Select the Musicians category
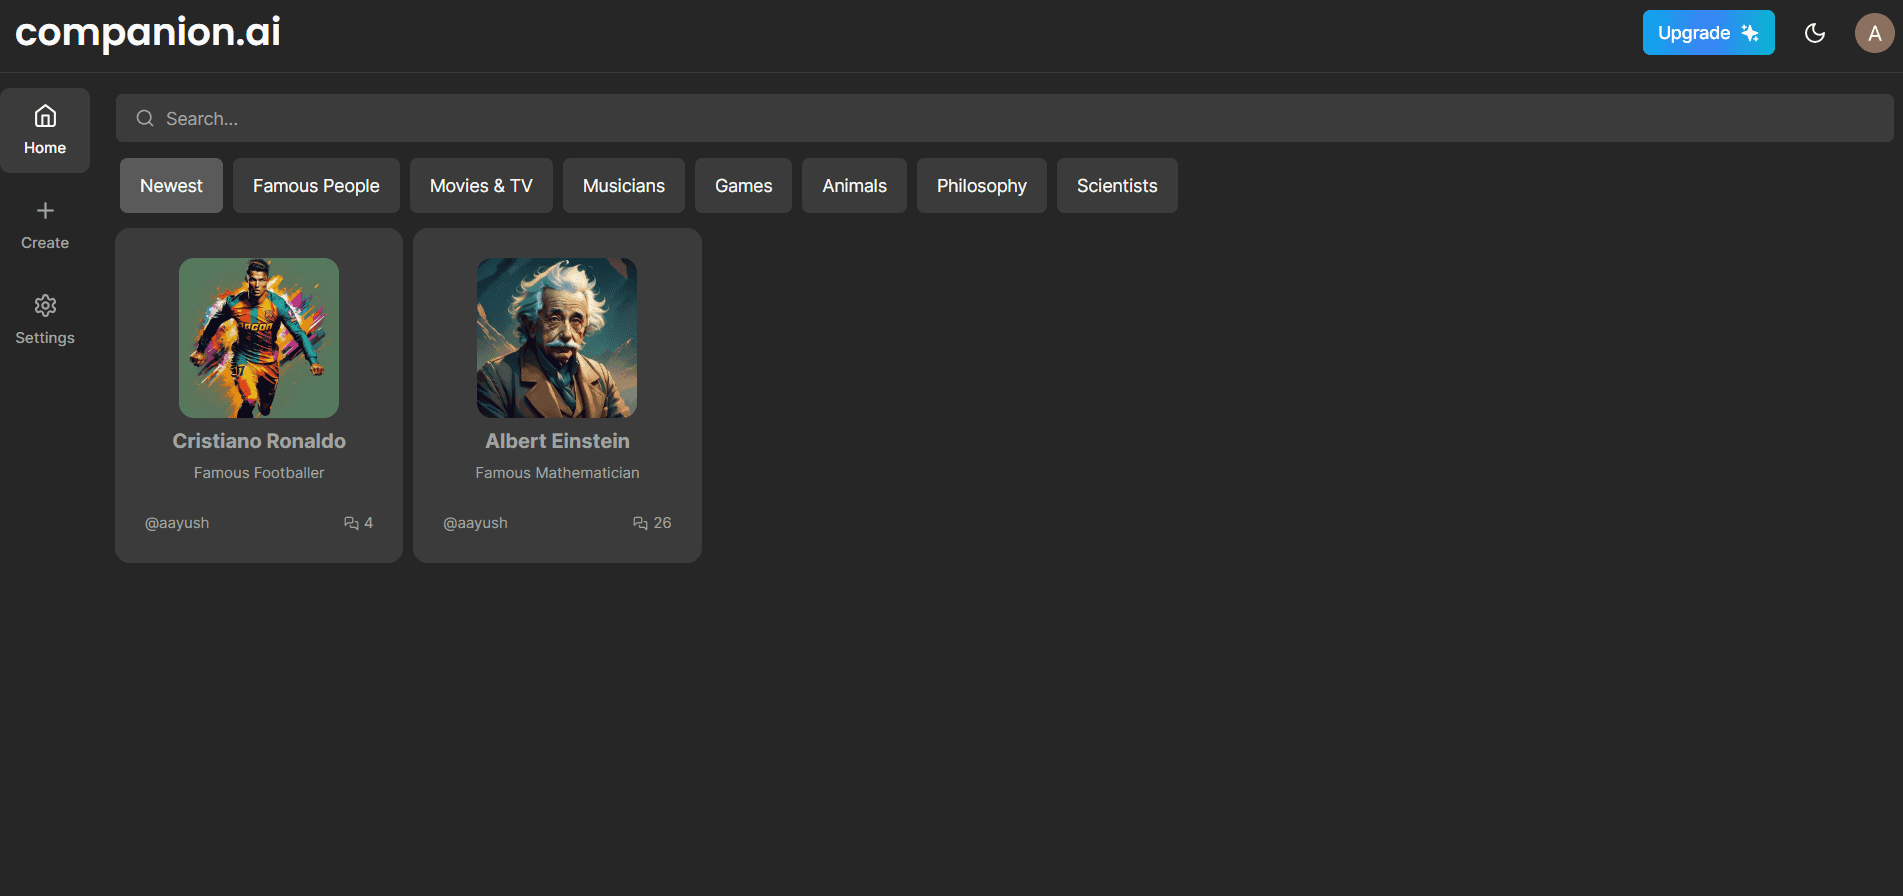The height and width of the screenshot is (896, 1903). coord(624,186)
